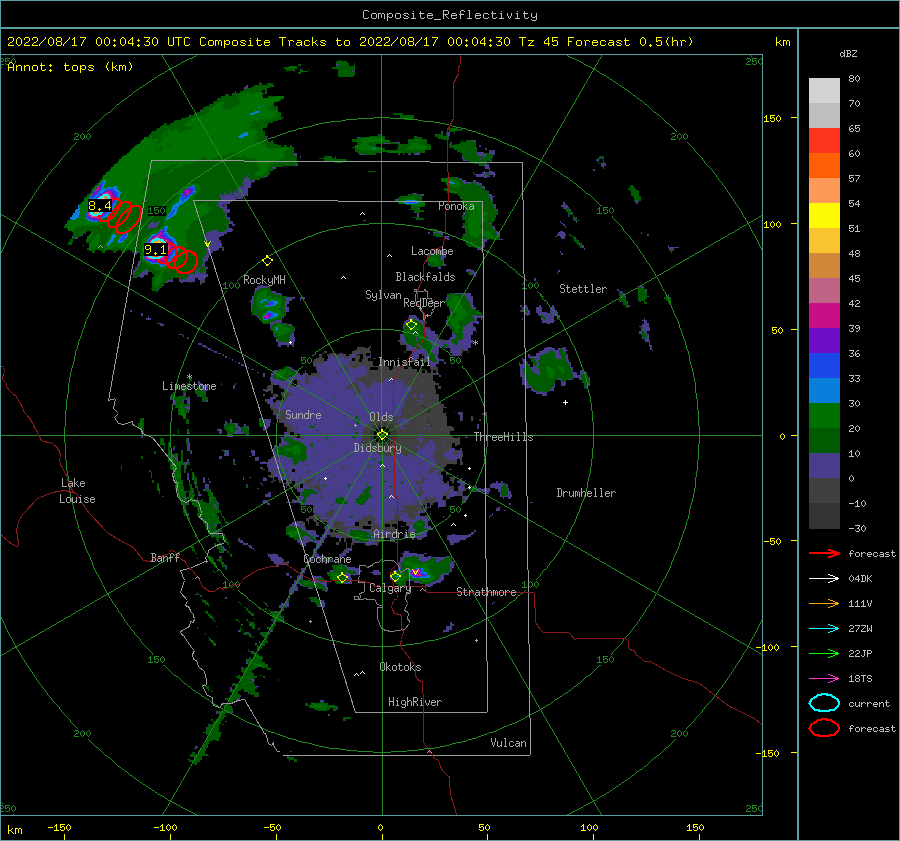Click the bright yellow swatch between 54 and 51

(x=824, y=216)
